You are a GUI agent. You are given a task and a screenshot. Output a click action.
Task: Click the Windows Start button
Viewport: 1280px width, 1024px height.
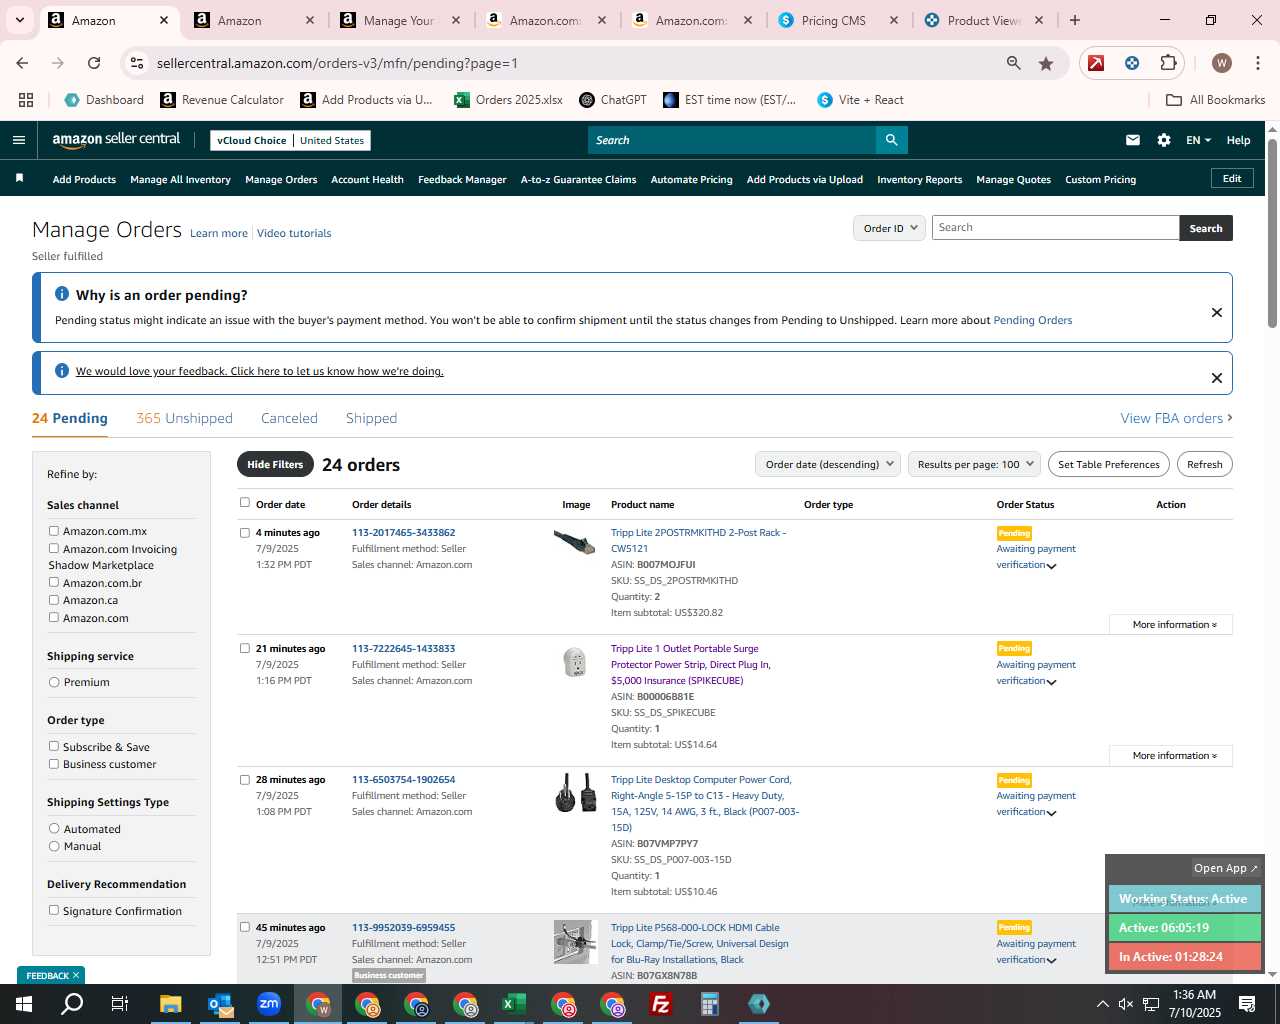[x=23, y=1004]
